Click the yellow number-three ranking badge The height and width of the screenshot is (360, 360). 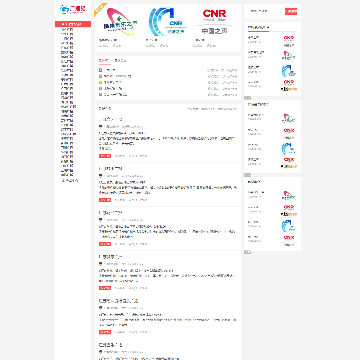point(100,82)
